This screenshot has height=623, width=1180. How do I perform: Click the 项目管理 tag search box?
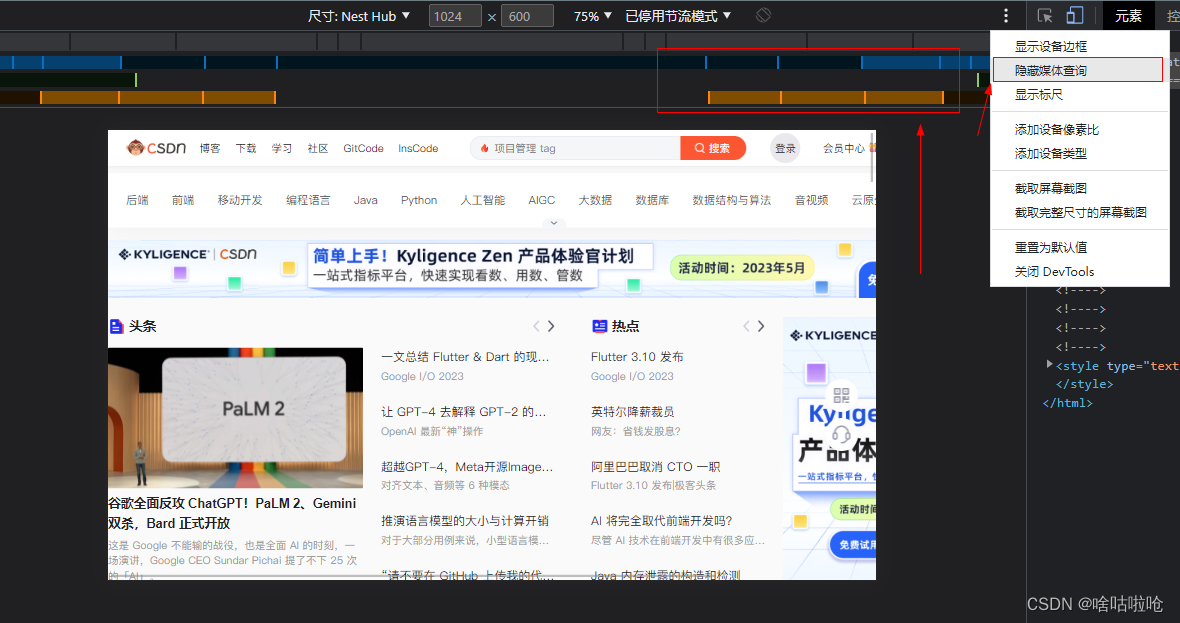point(576,148)
